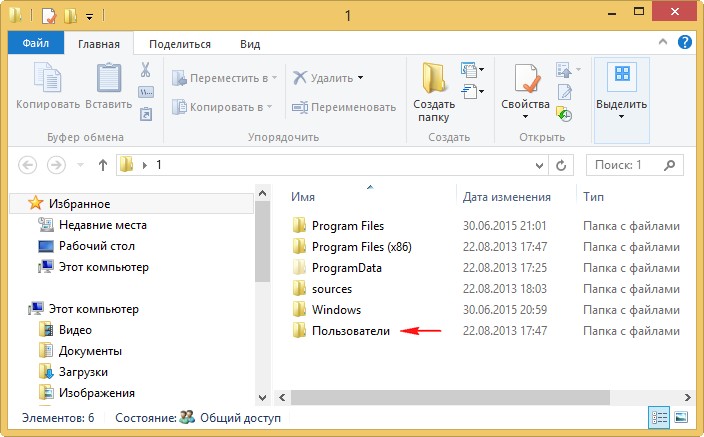Open the Файл (File) menu
The width and height of the screenshot is (704, 437).
36,44
